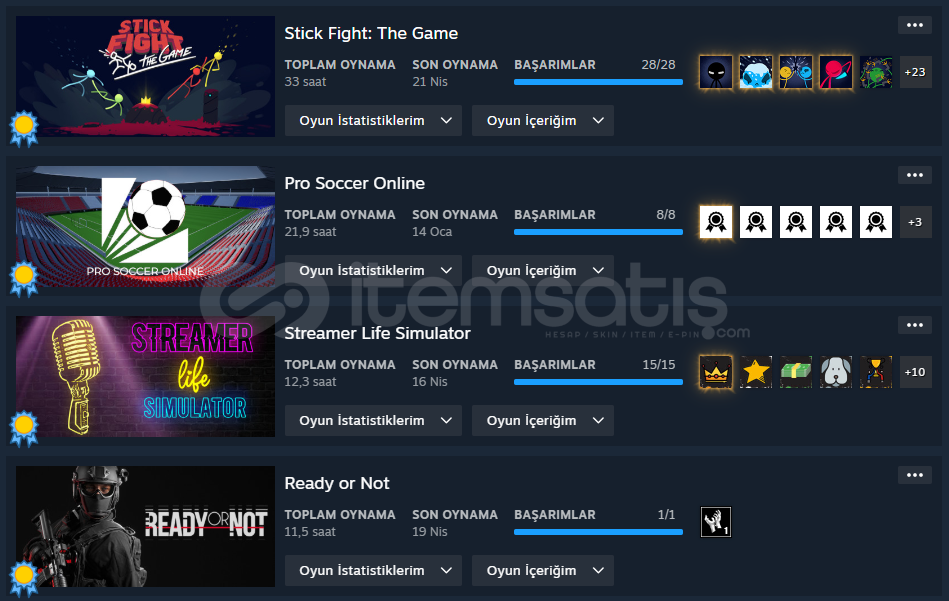Click the Stick Fight achievements progress bar

click(x=598, y=82)
